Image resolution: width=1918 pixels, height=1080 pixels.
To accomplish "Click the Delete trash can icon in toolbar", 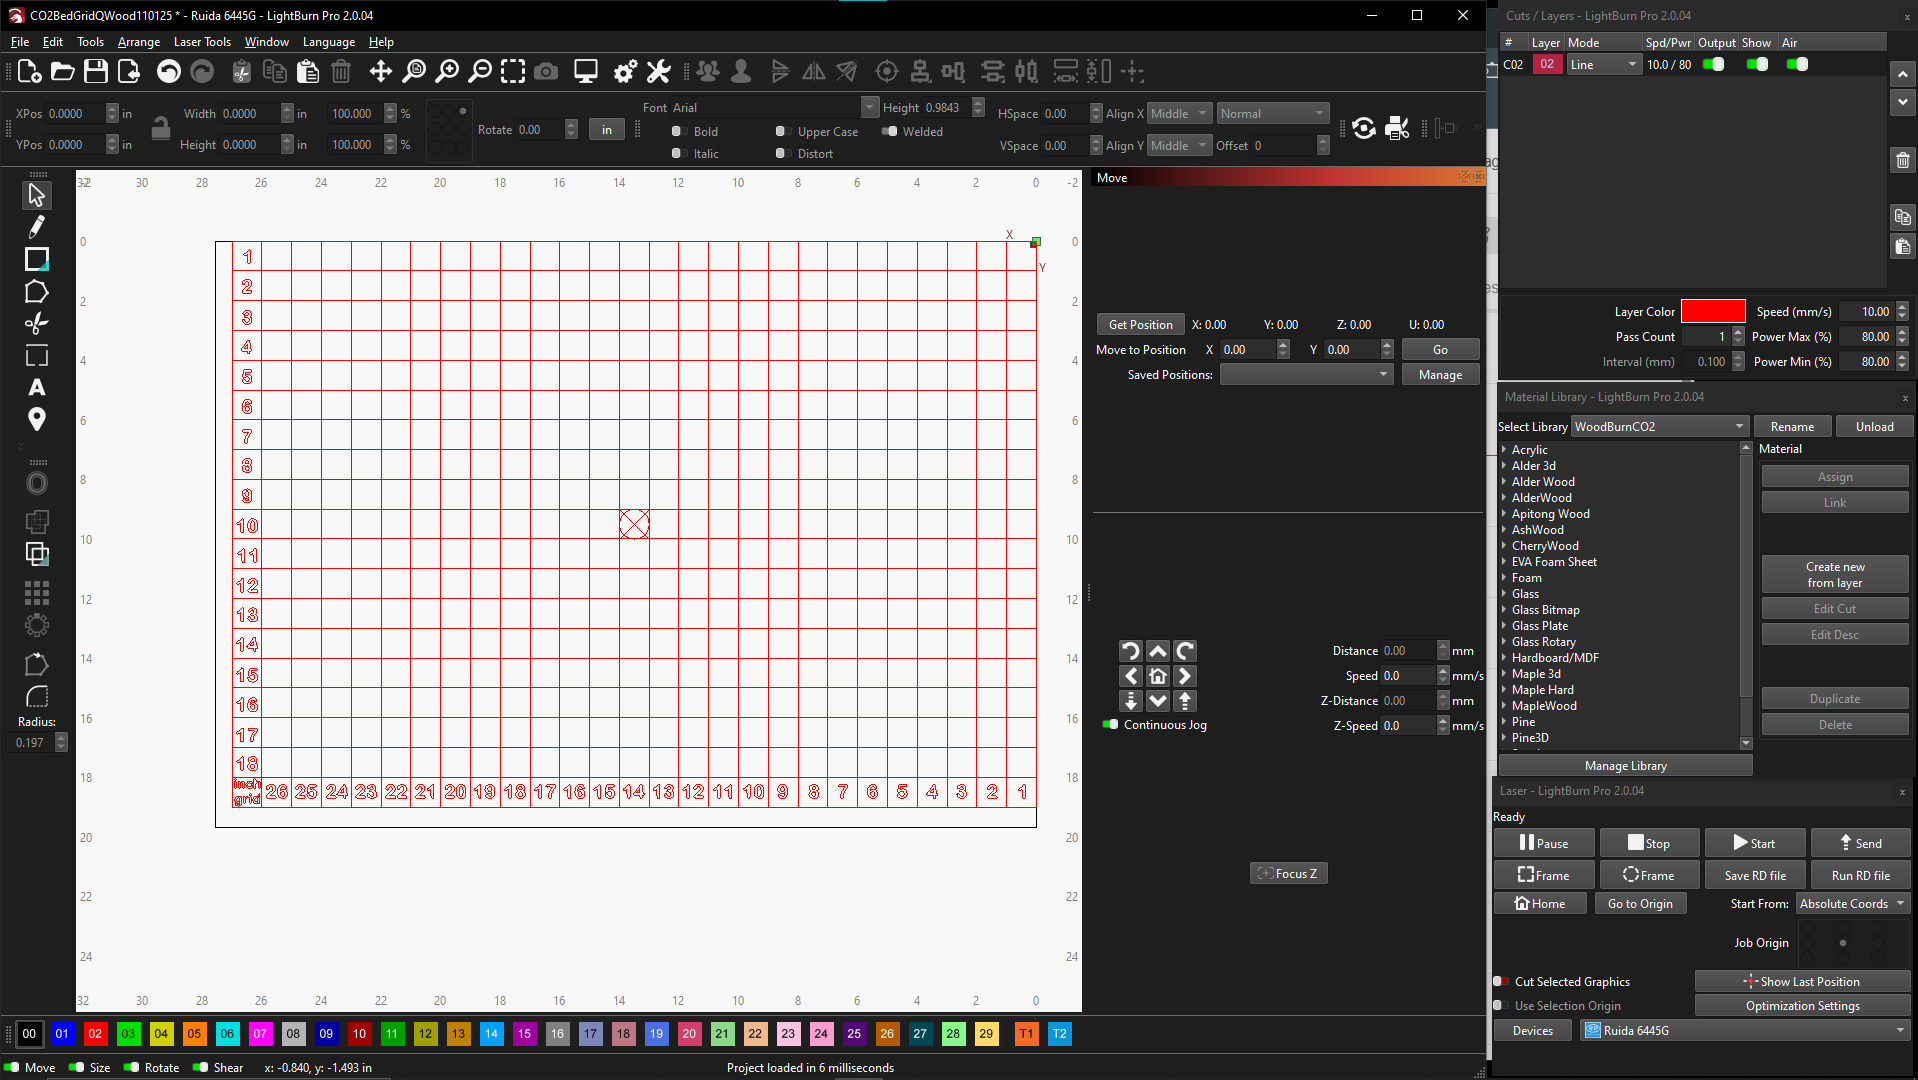I will [x=341, y=71].
